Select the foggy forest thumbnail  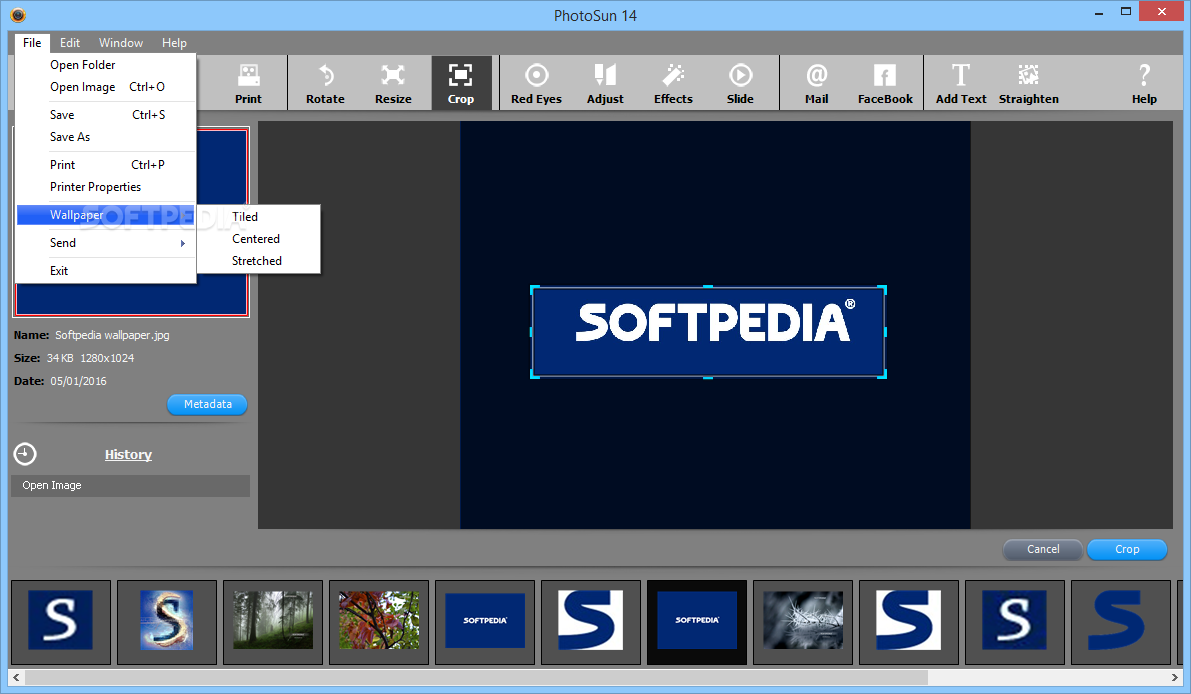tap(273, 622)
